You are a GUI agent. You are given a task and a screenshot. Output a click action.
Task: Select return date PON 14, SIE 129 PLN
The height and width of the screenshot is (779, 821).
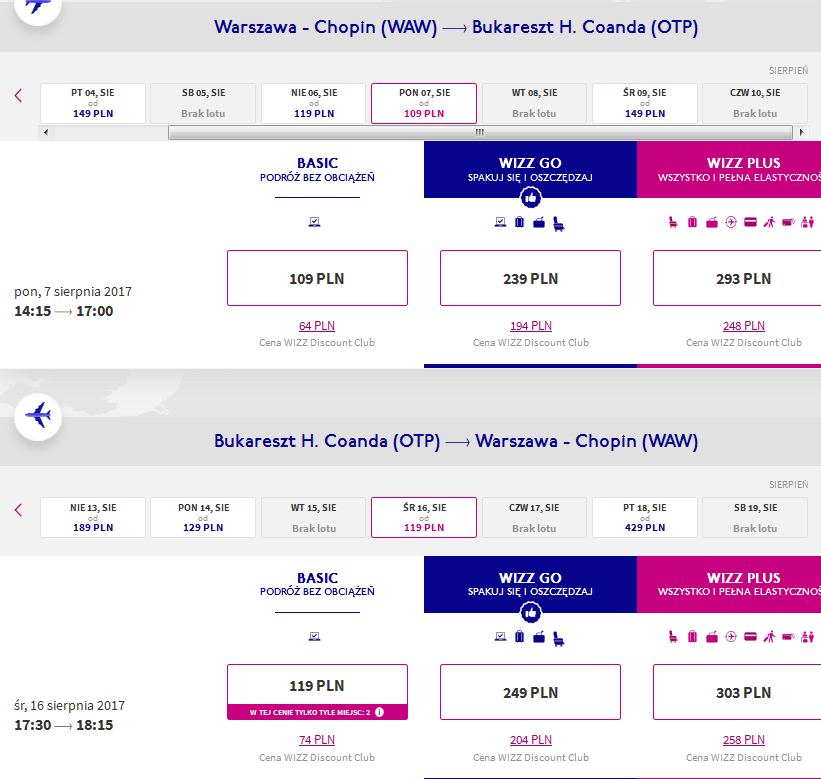pos(203,517)
